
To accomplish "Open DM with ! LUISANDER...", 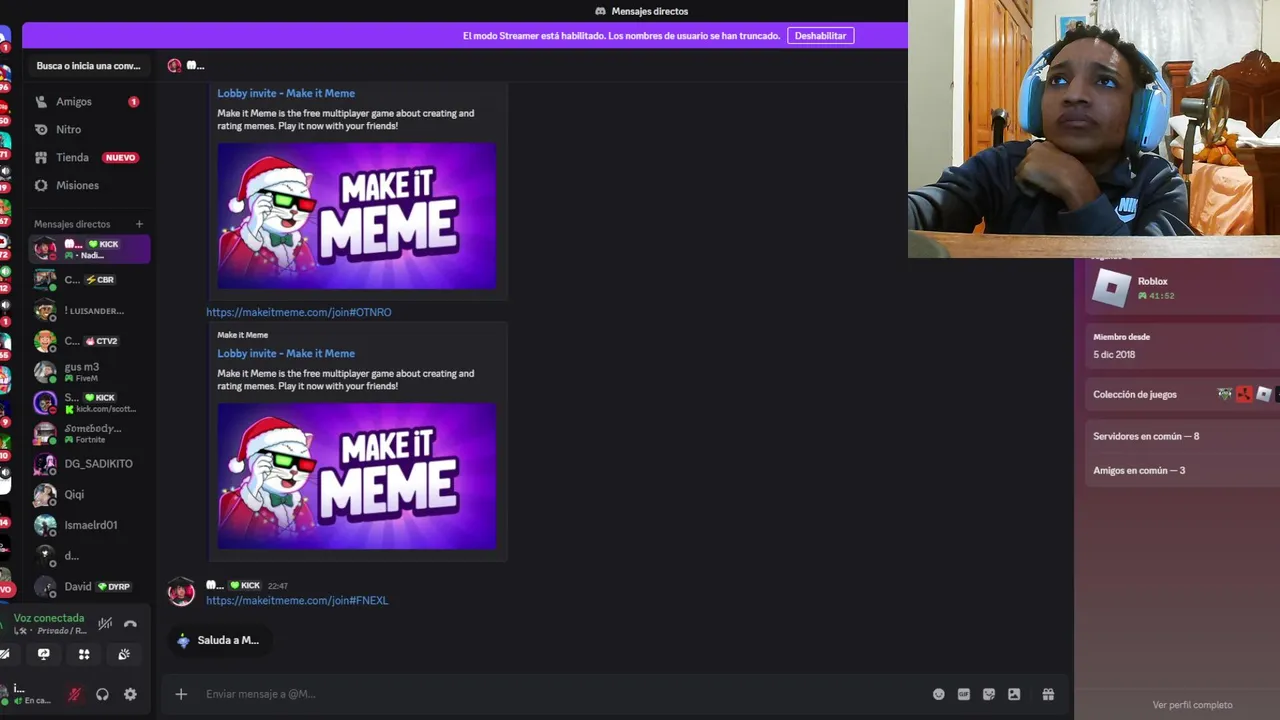I will [89, 311].
